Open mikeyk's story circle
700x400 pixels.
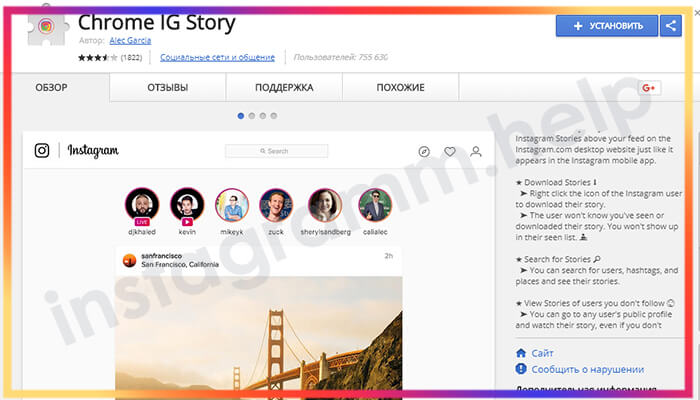232,205
